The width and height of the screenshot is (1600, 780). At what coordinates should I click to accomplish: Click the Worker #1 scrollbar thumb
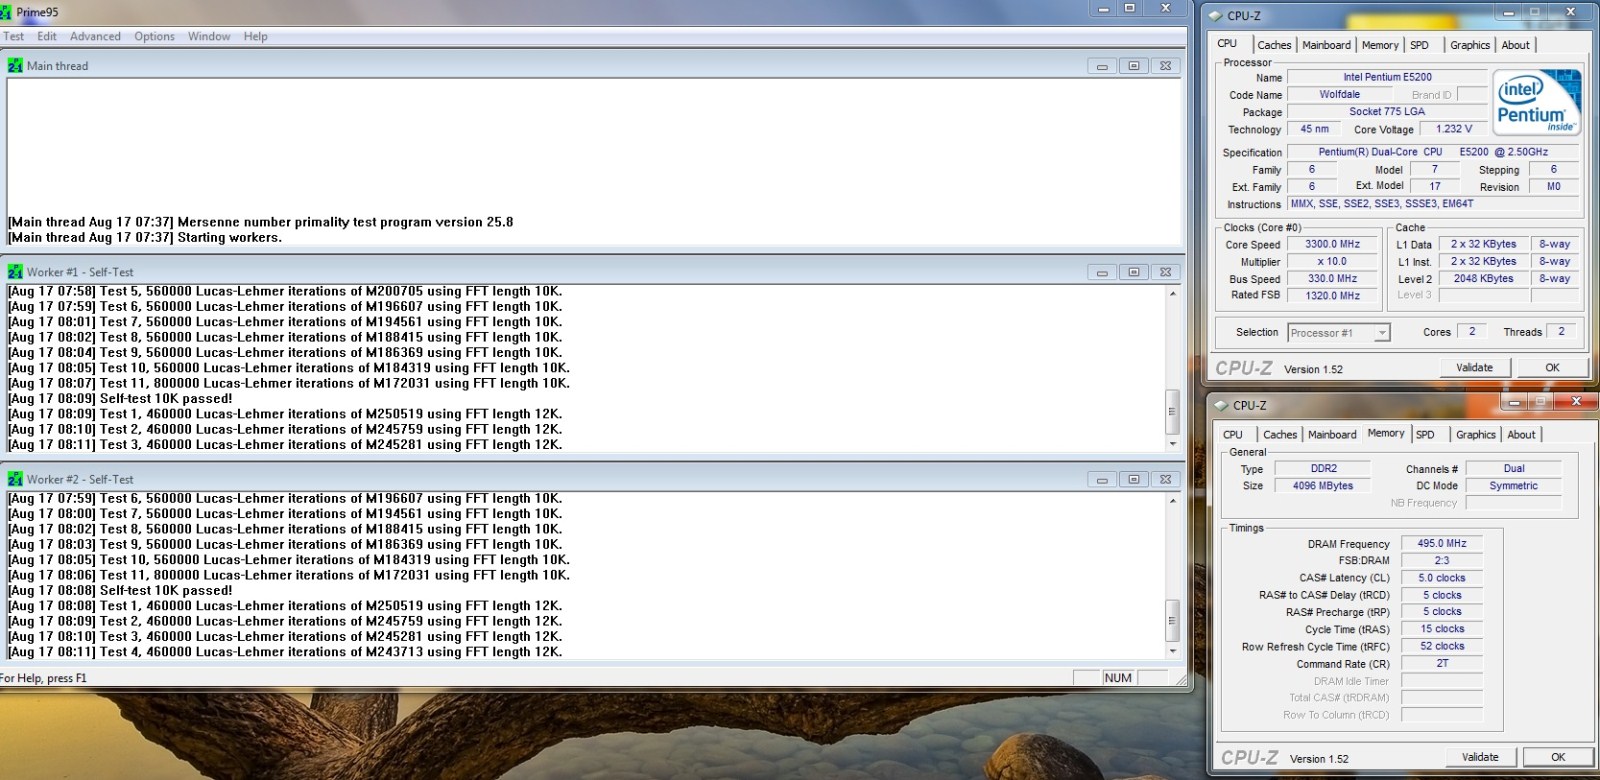pos(1172,411)
